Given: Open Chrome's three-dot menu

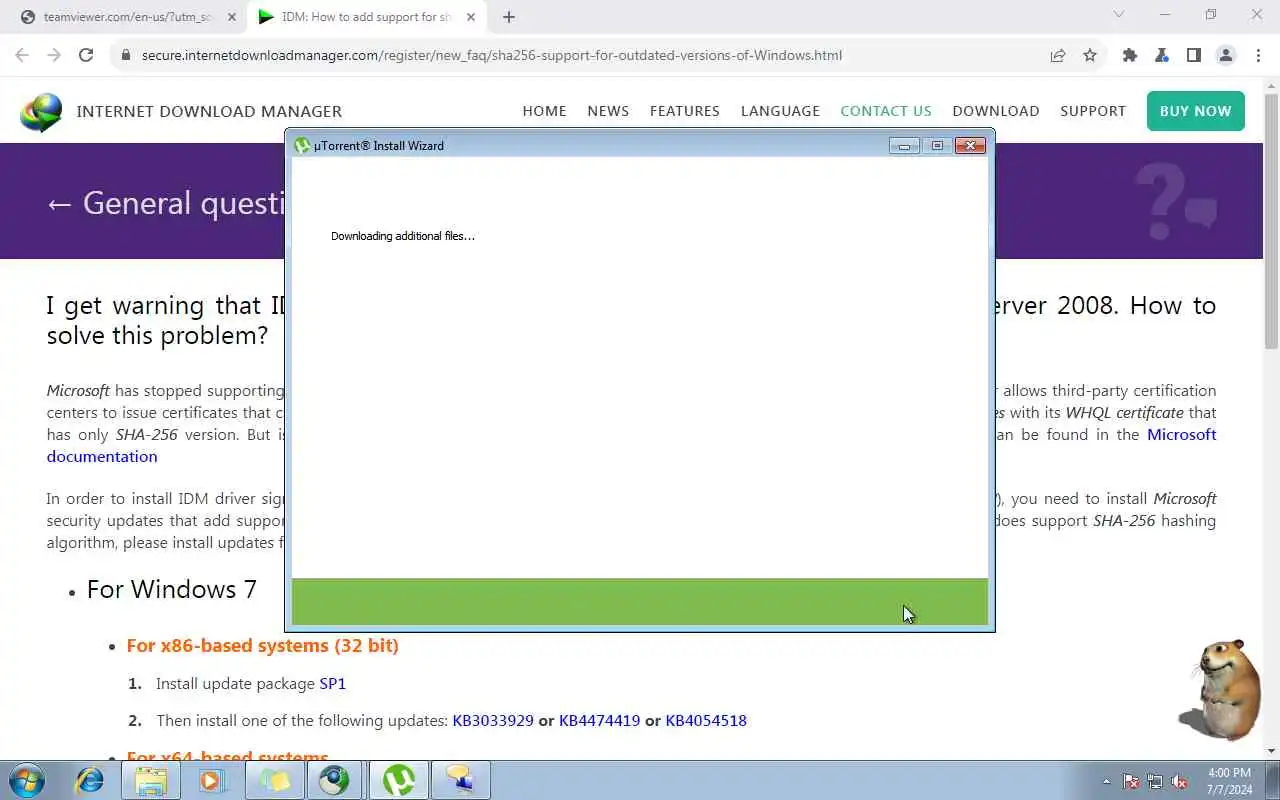Looking at the screenshot, I should (x=1258, y=55).
